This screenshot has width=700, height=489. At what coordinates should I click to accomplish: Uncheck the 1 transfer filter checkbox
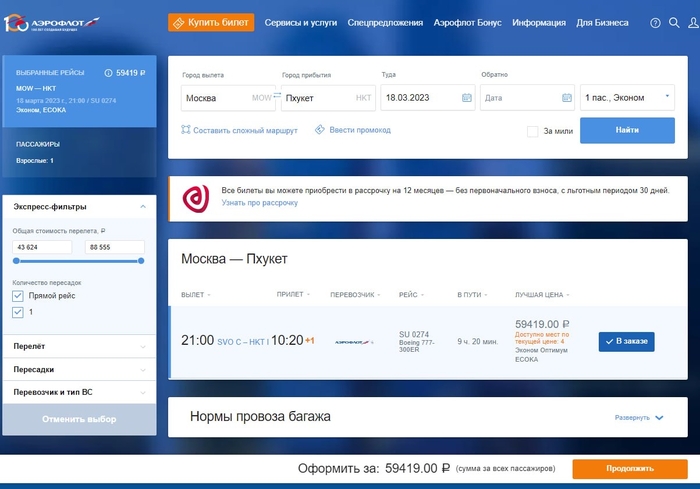click(x=18, y=312)
